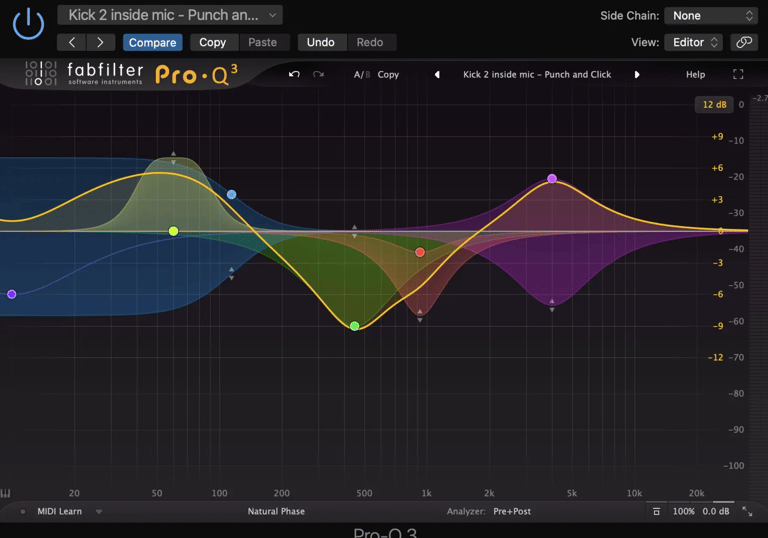Viewport: 768px width, 538px height.
Task: Open the Kick 2 inside mic preset name menu
Action: pos(537,74)
